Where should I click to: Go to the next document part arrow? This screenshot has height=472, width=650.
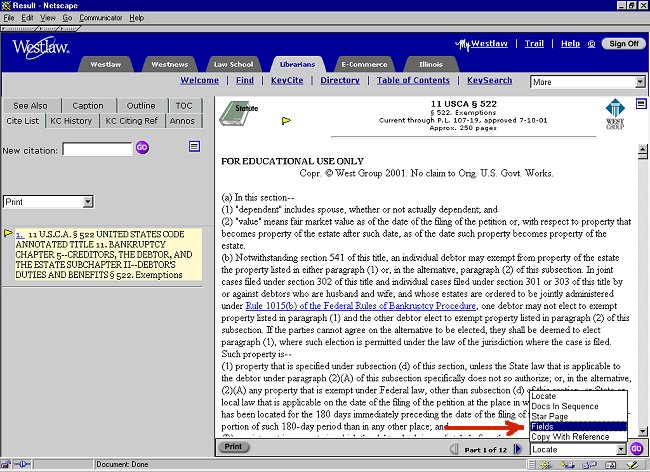tap(517, 449)
